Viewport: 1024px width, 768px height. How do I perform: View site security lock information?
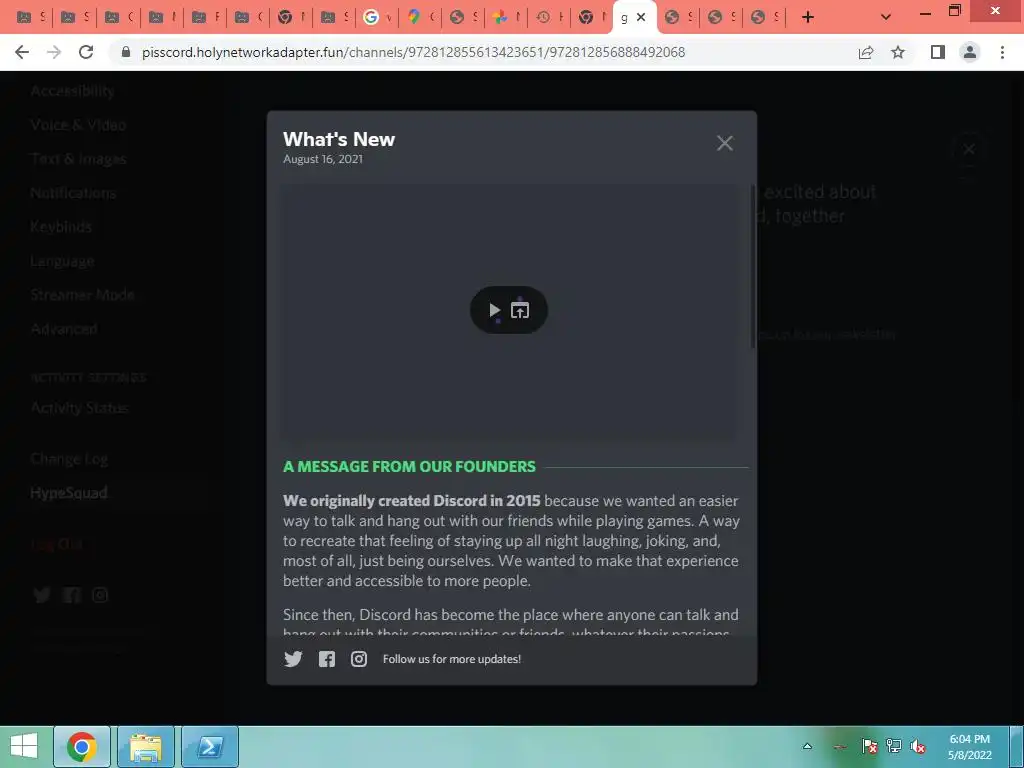point(126,52)
